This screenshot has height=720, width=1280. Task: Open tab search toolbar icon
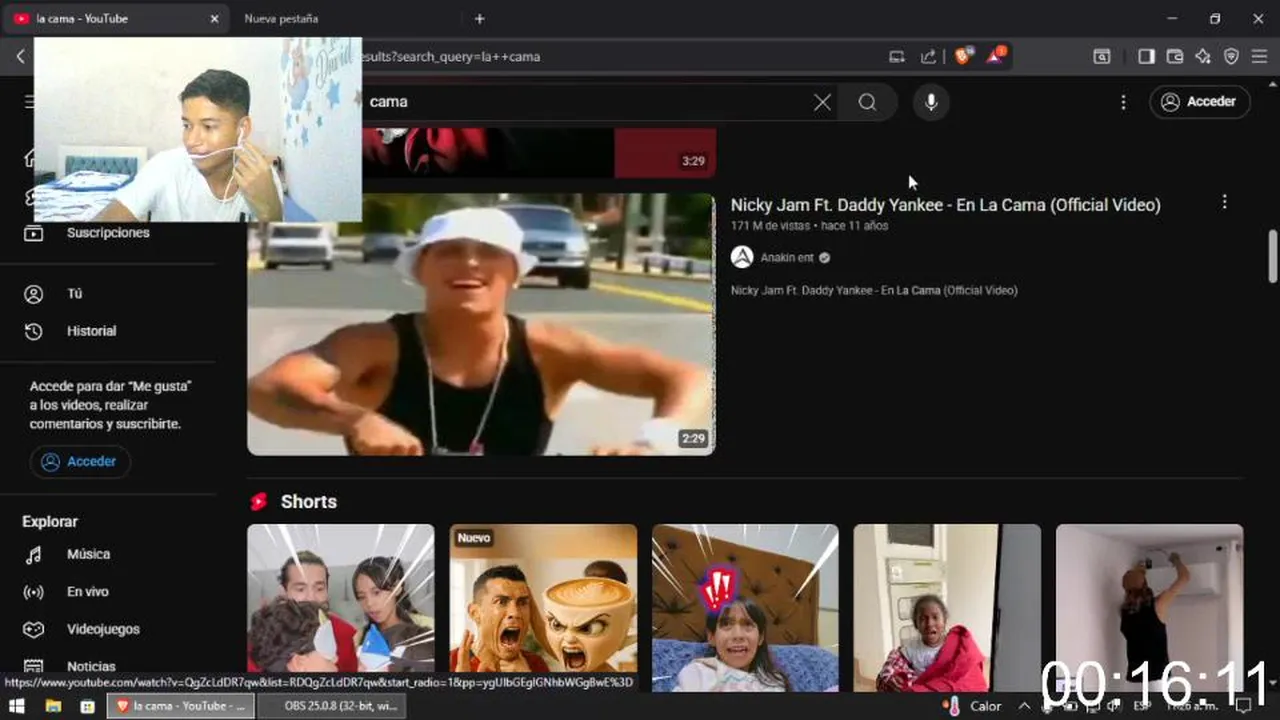tap(1101, 57)
